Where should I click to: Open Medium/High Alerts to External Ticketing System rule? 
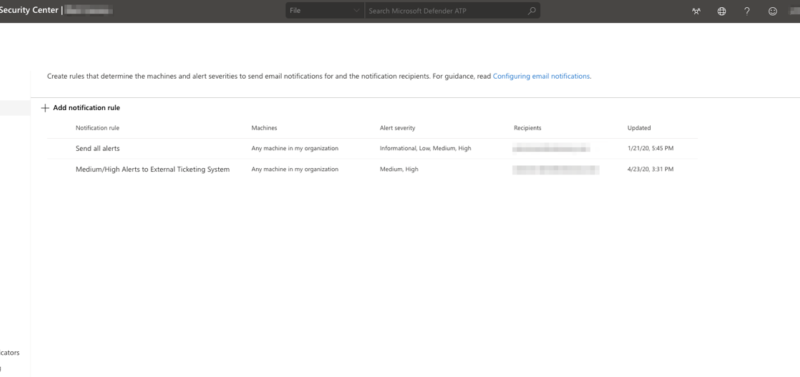pyautogui.click(x=153, y=169)
